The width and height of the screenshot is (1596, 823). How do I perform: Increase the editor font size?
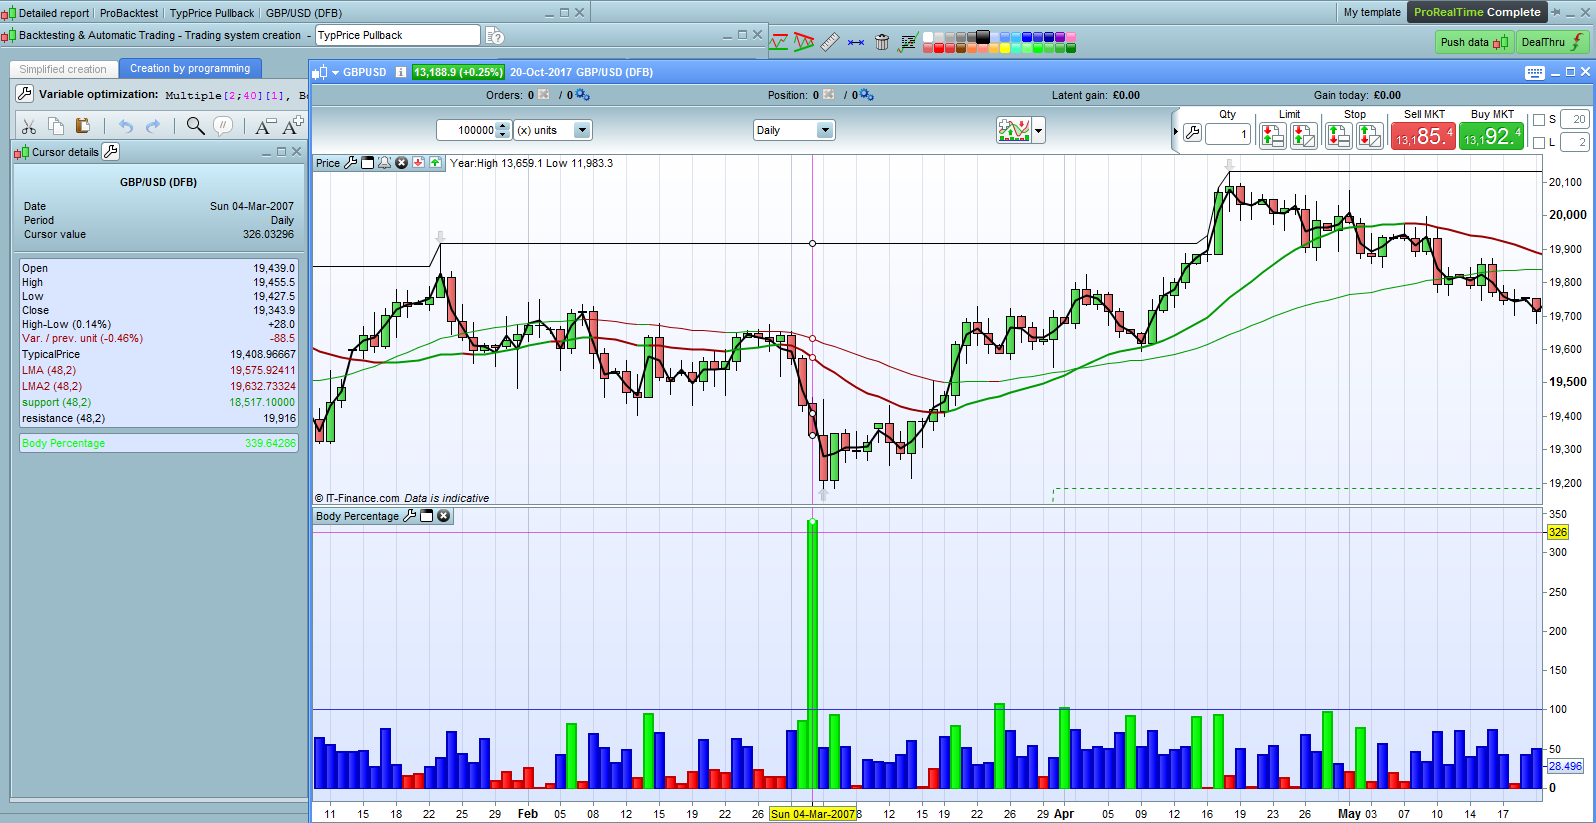(293, 126)
